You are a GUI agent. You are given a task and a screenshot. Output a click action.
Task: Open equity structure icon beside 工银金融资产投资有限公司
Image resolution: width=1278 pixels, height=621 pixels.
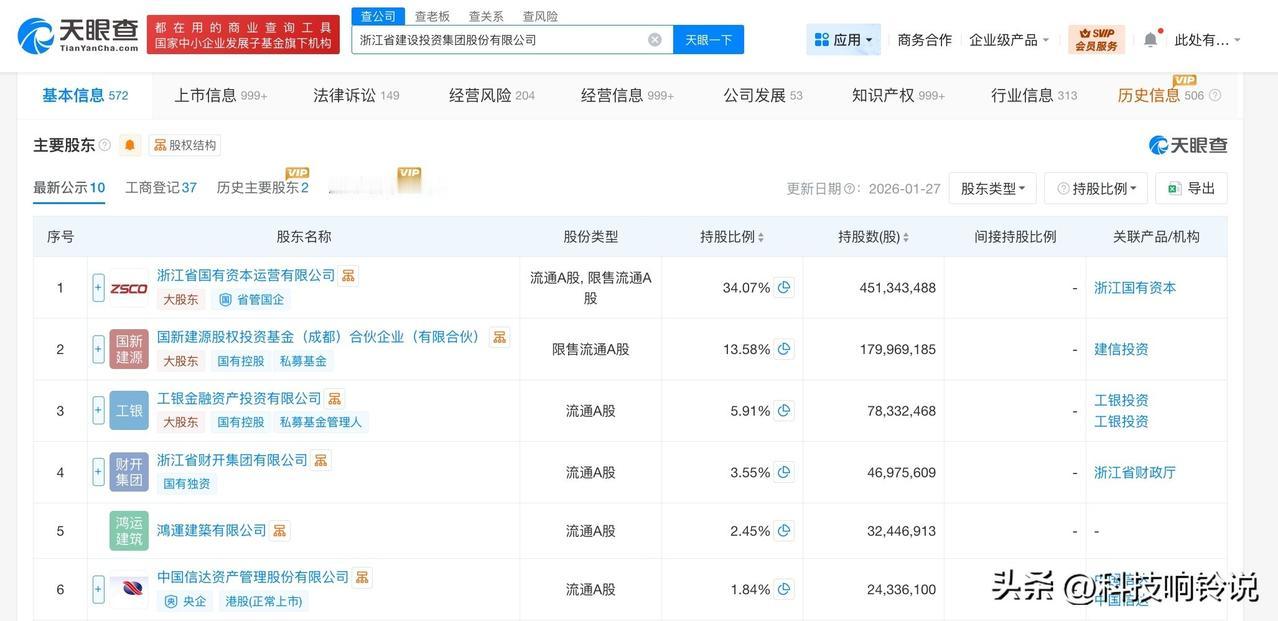334,398
